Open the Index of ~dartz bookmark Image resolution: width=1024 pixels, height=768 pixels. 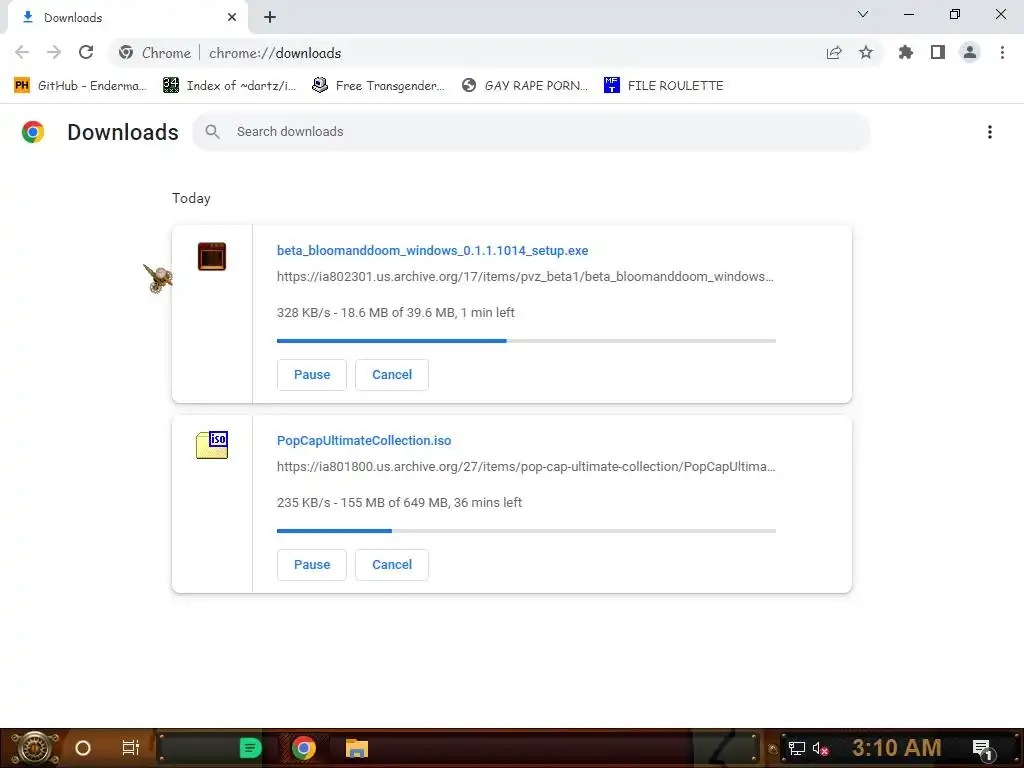pyautogui.click(x=229, y=86)
